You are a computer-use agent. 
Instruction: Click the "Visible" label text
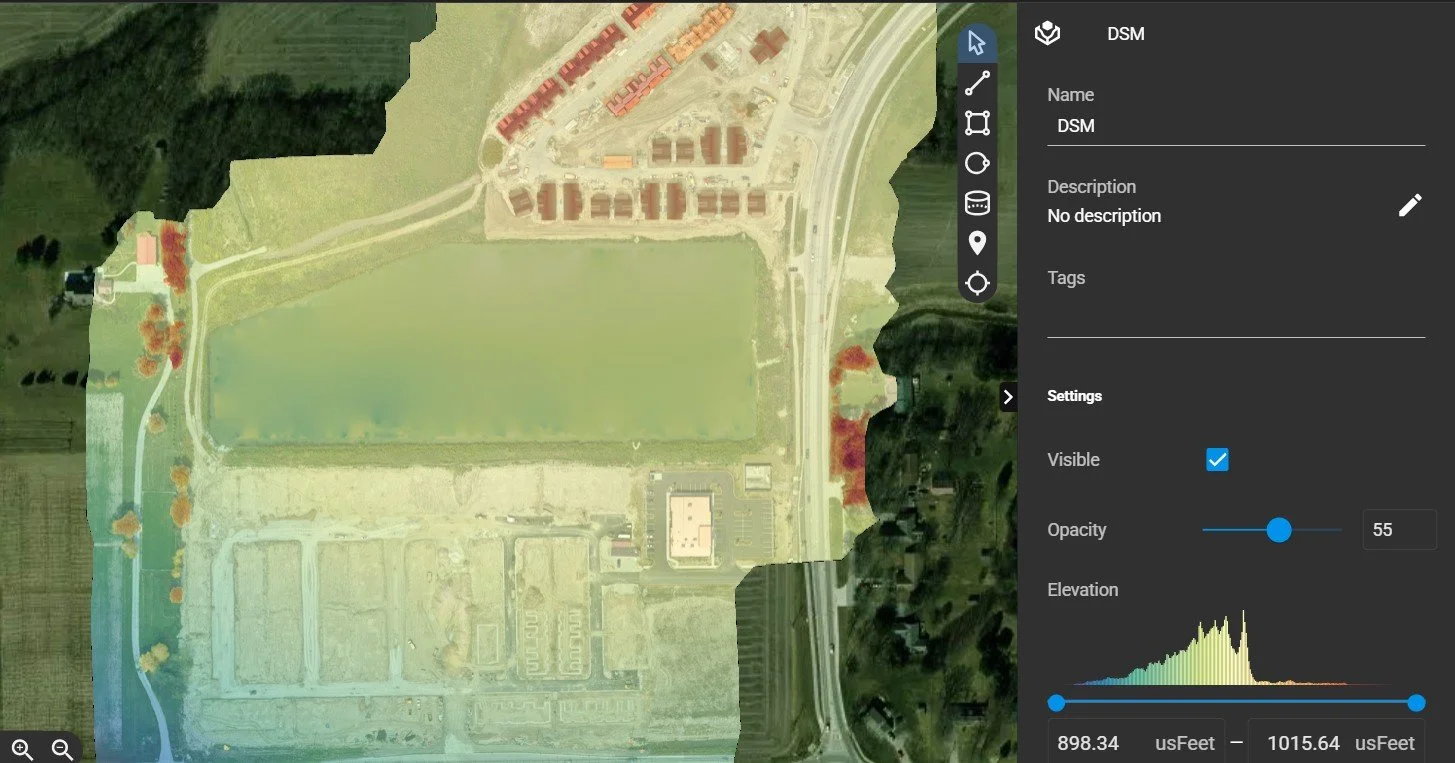coord(1073,460)
